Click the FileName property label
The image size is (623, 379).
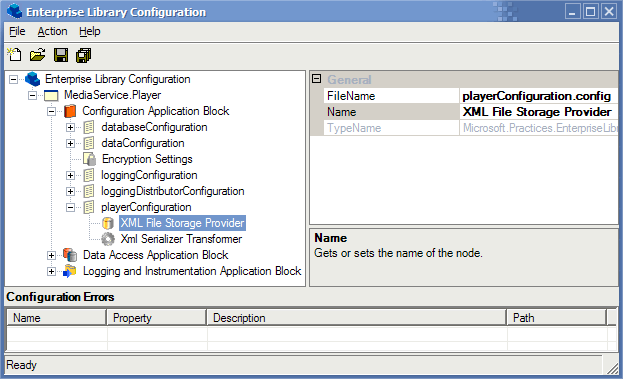point(391,96)
